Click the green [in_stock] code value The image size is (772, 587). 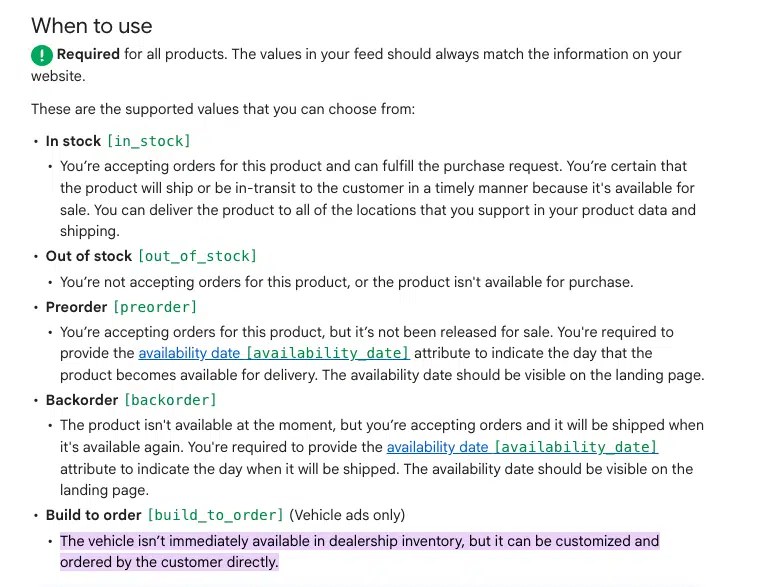[x=148, y=141]
